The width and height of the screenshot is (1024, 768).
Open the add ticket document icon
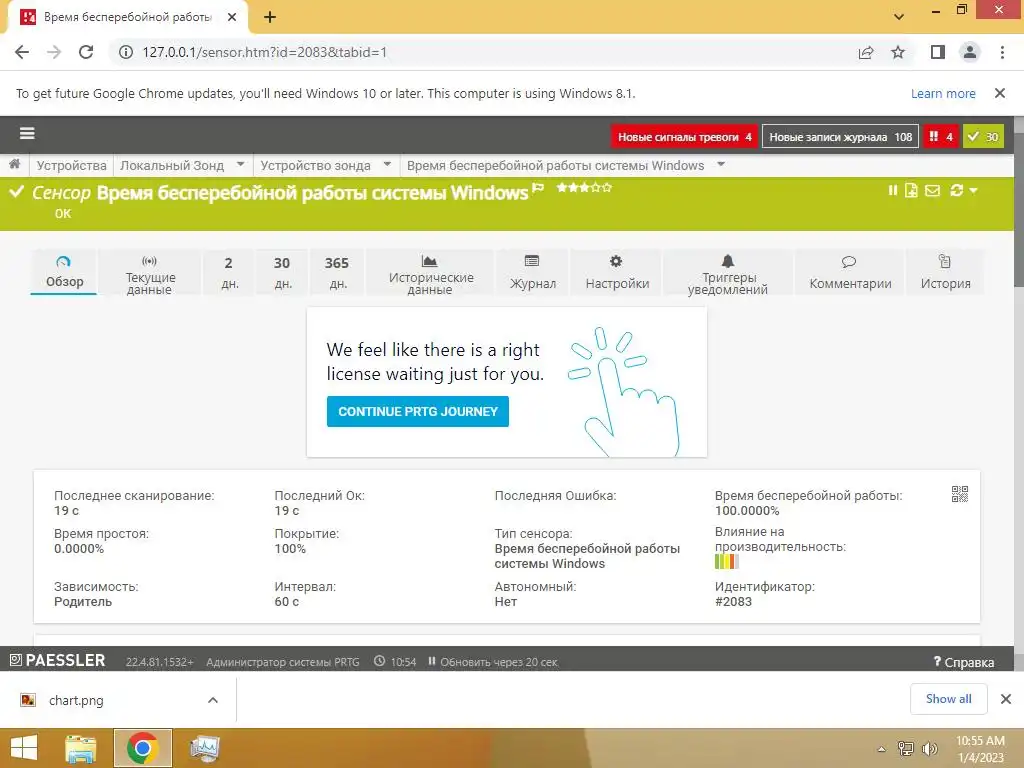(911, 190)
